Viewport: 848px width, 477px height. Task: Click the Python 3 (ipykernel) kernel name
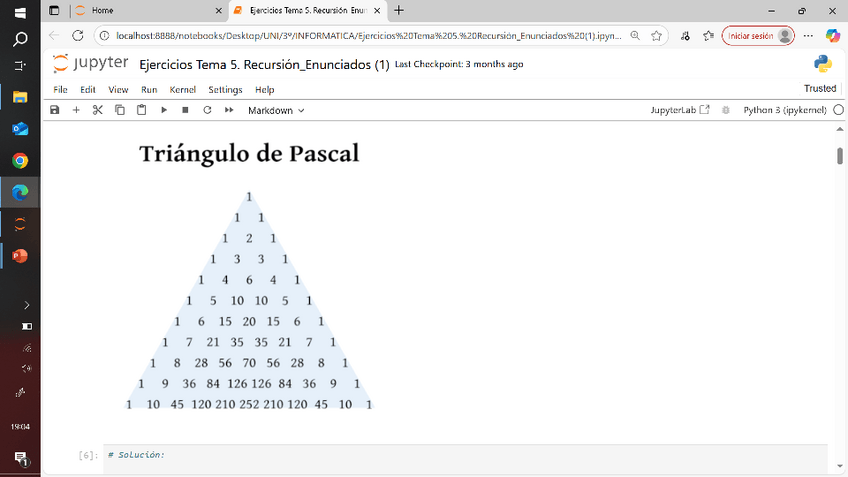coord(785,110)
